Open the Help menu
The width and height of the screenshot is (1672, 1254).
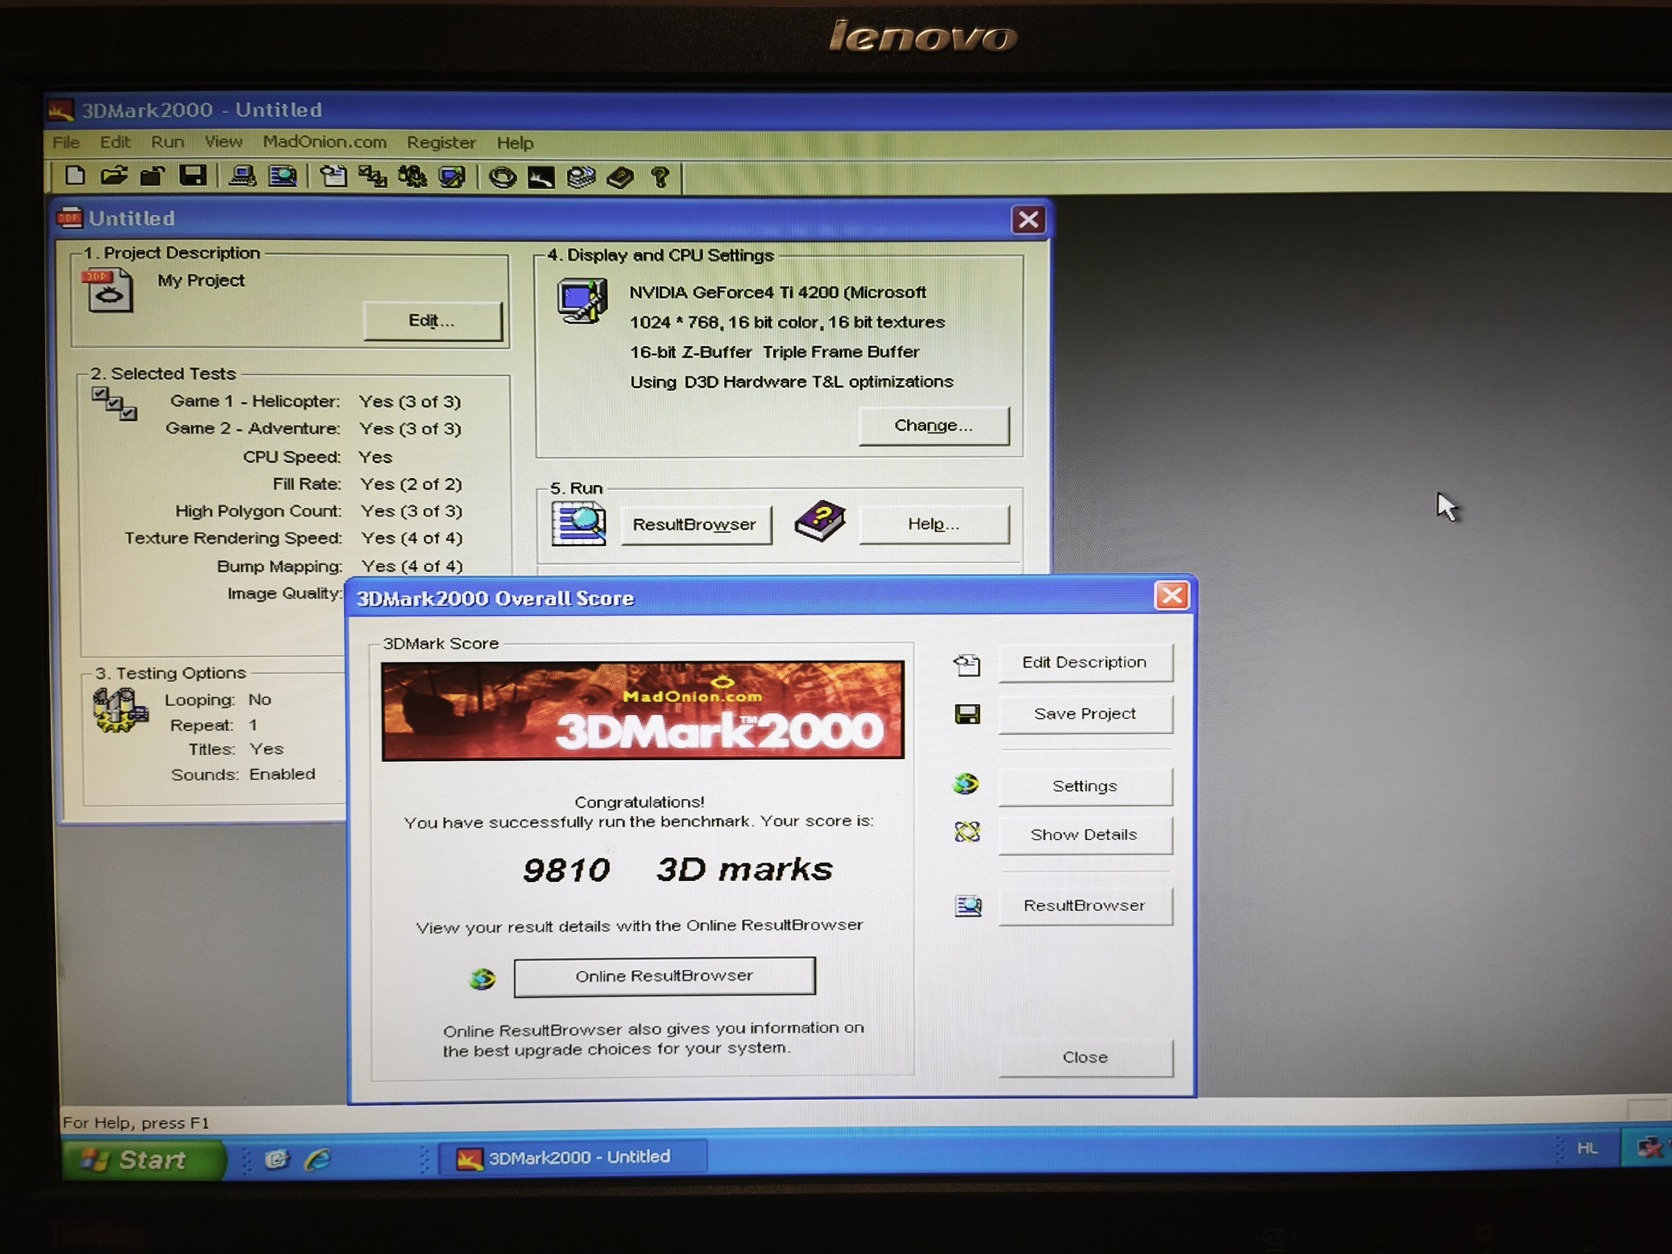(515, 143)
